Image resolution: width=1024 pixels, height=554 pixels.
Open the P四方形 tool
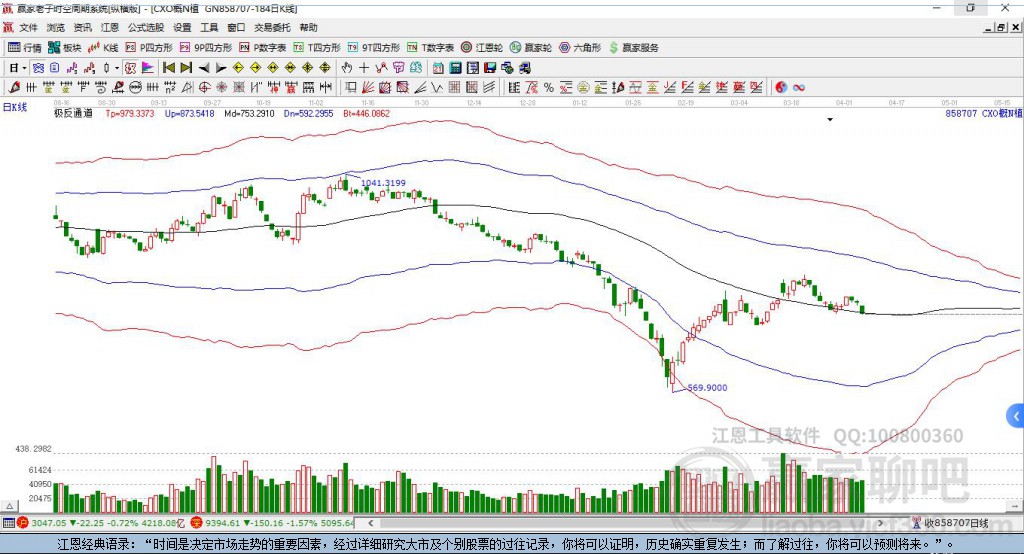point(149,48)
